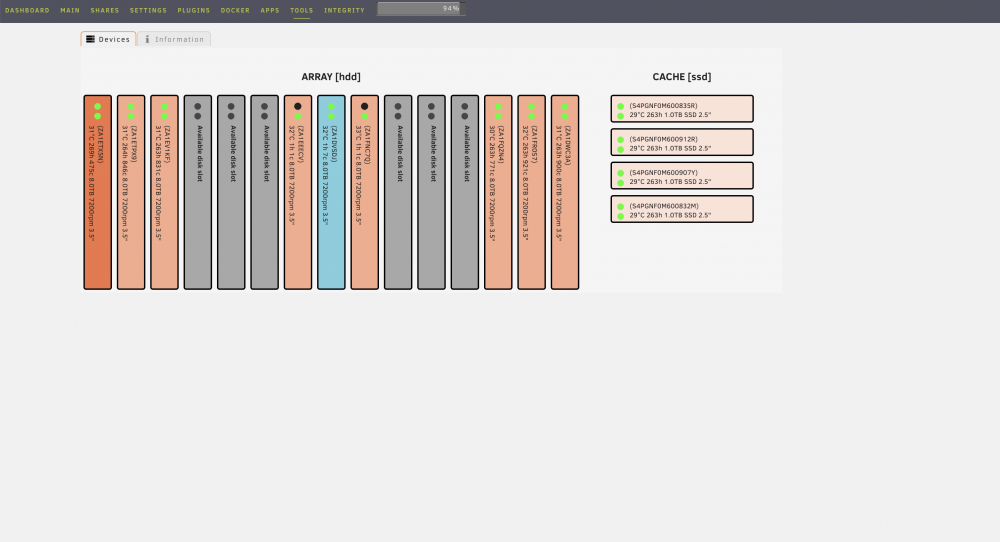Click empty slot left of ZA1FQZN4 drive
Image resolution: width=1000 pixels, height=542 pixels.
tap(465, 192)
